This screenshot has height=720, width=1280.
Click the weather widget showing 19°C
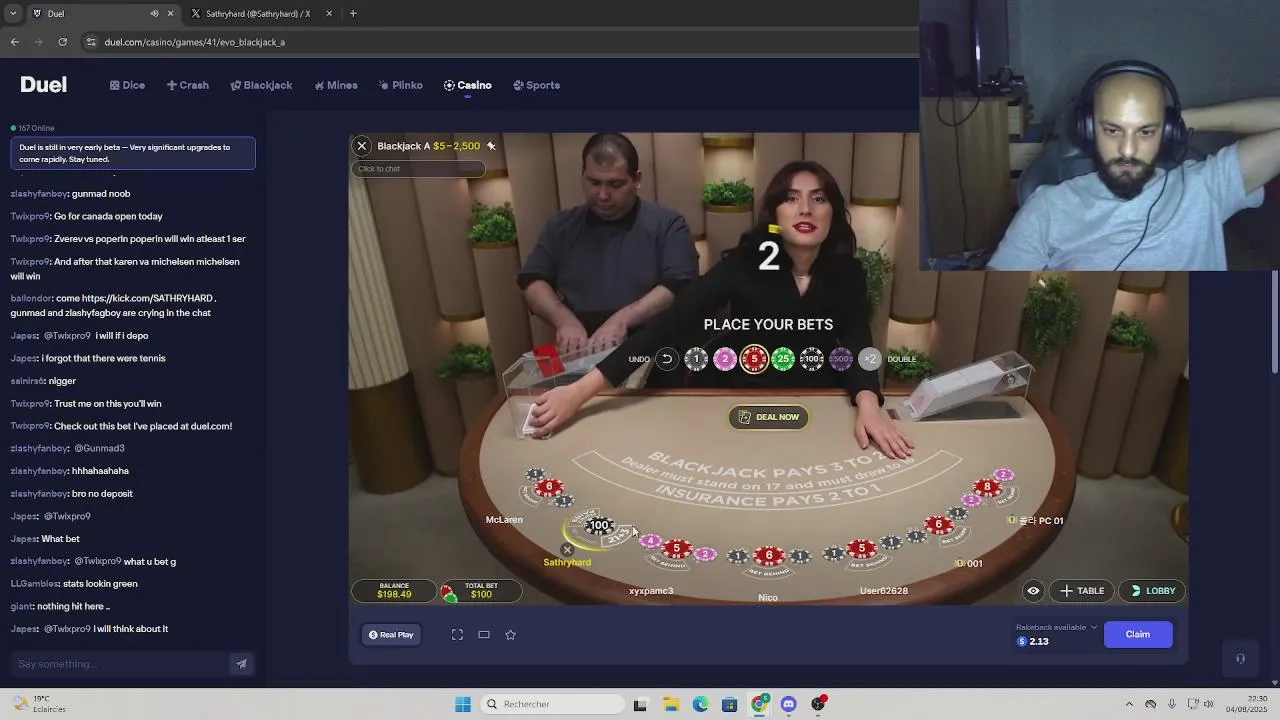pyautogui.click(x=38, y=704)
